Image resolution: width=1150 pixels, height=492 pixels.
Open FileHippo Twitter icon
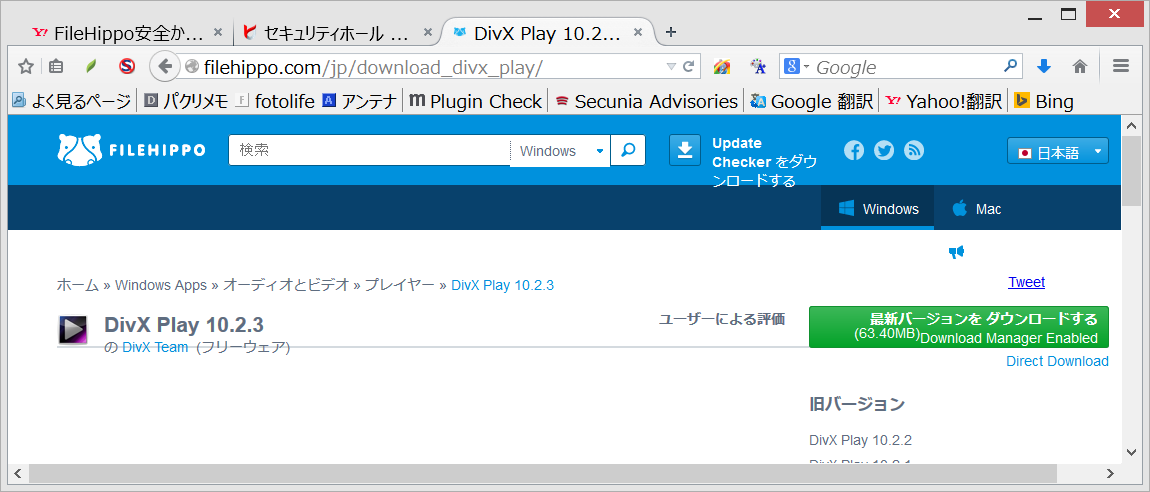click(x=884, y=150)
